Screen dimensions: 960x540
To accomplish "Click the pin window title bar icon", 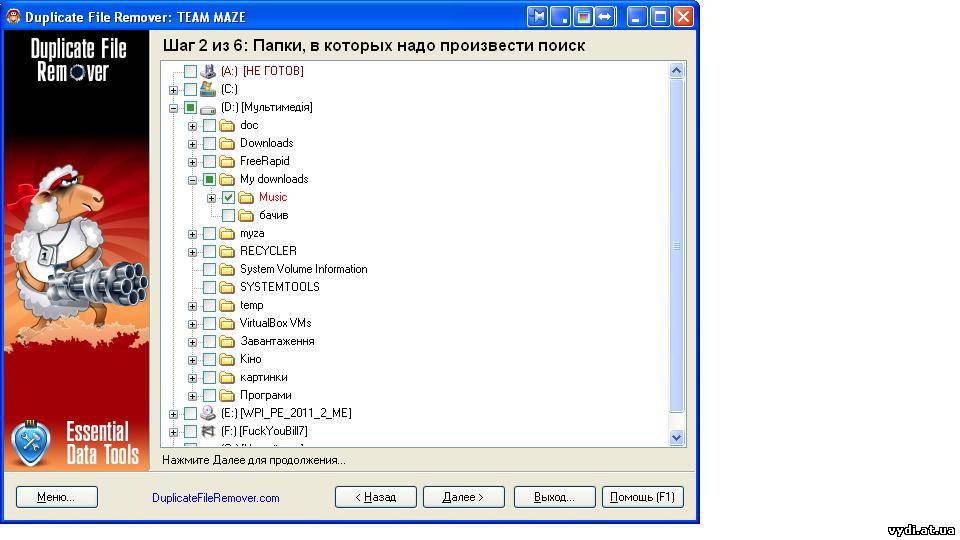I will click(537, 17).
